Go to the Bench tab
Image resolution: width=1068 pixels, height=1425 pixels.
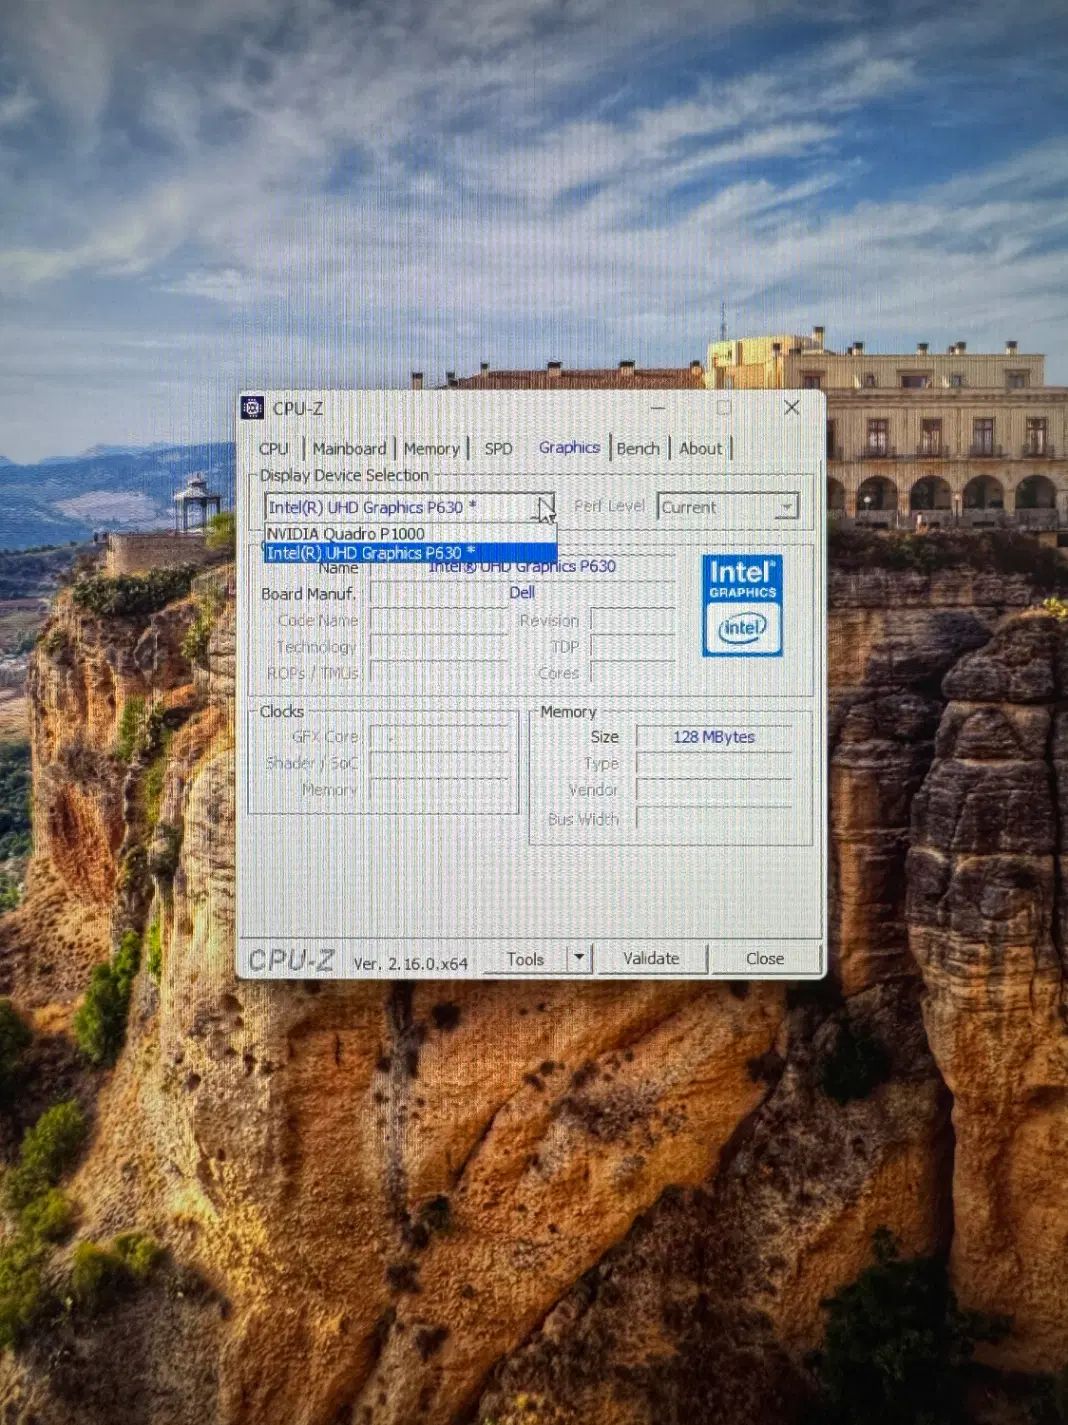(x=638, y=449)
